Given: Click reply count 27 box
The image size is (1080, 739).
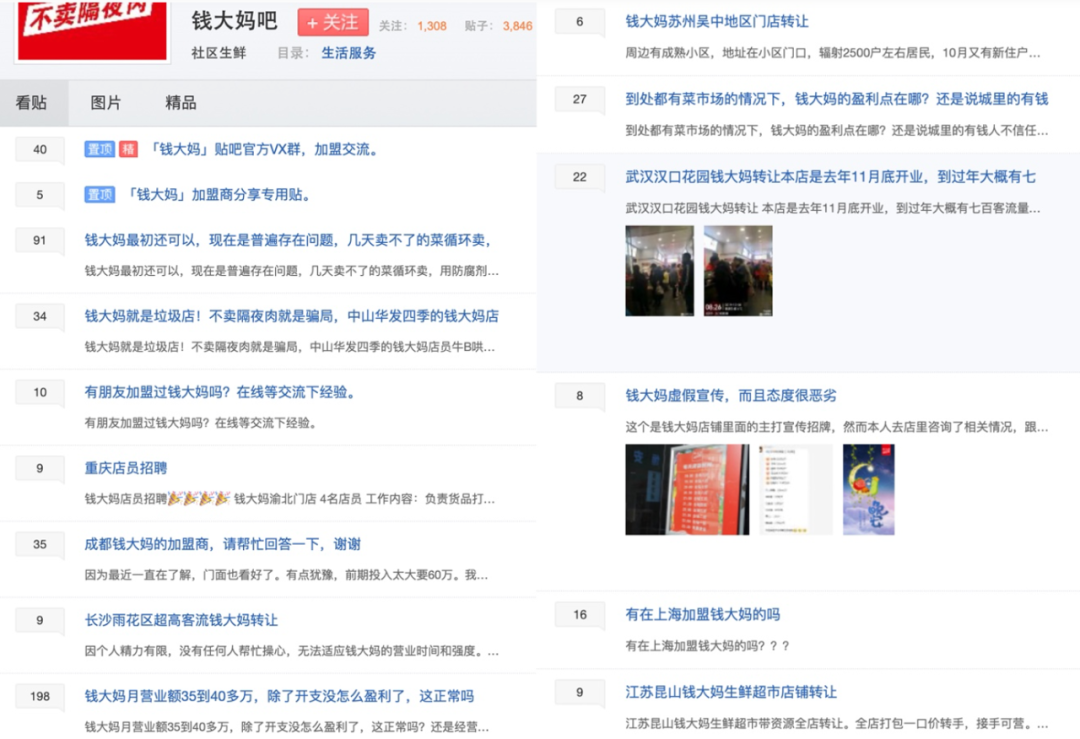Looking at the screenshot, I should pyautogui.click(x=580, y=99).
